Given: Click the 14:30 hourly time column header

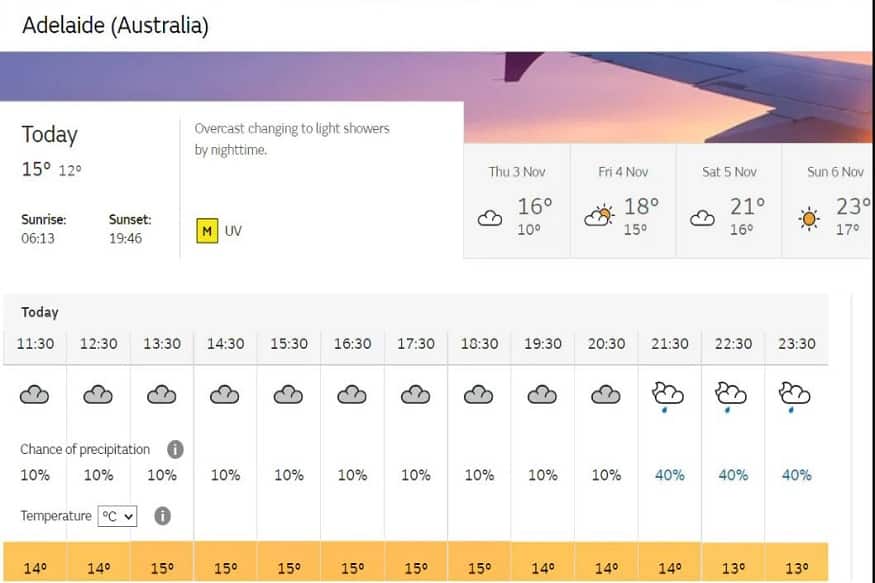Looking at the screenshot, I should point(225,343).
